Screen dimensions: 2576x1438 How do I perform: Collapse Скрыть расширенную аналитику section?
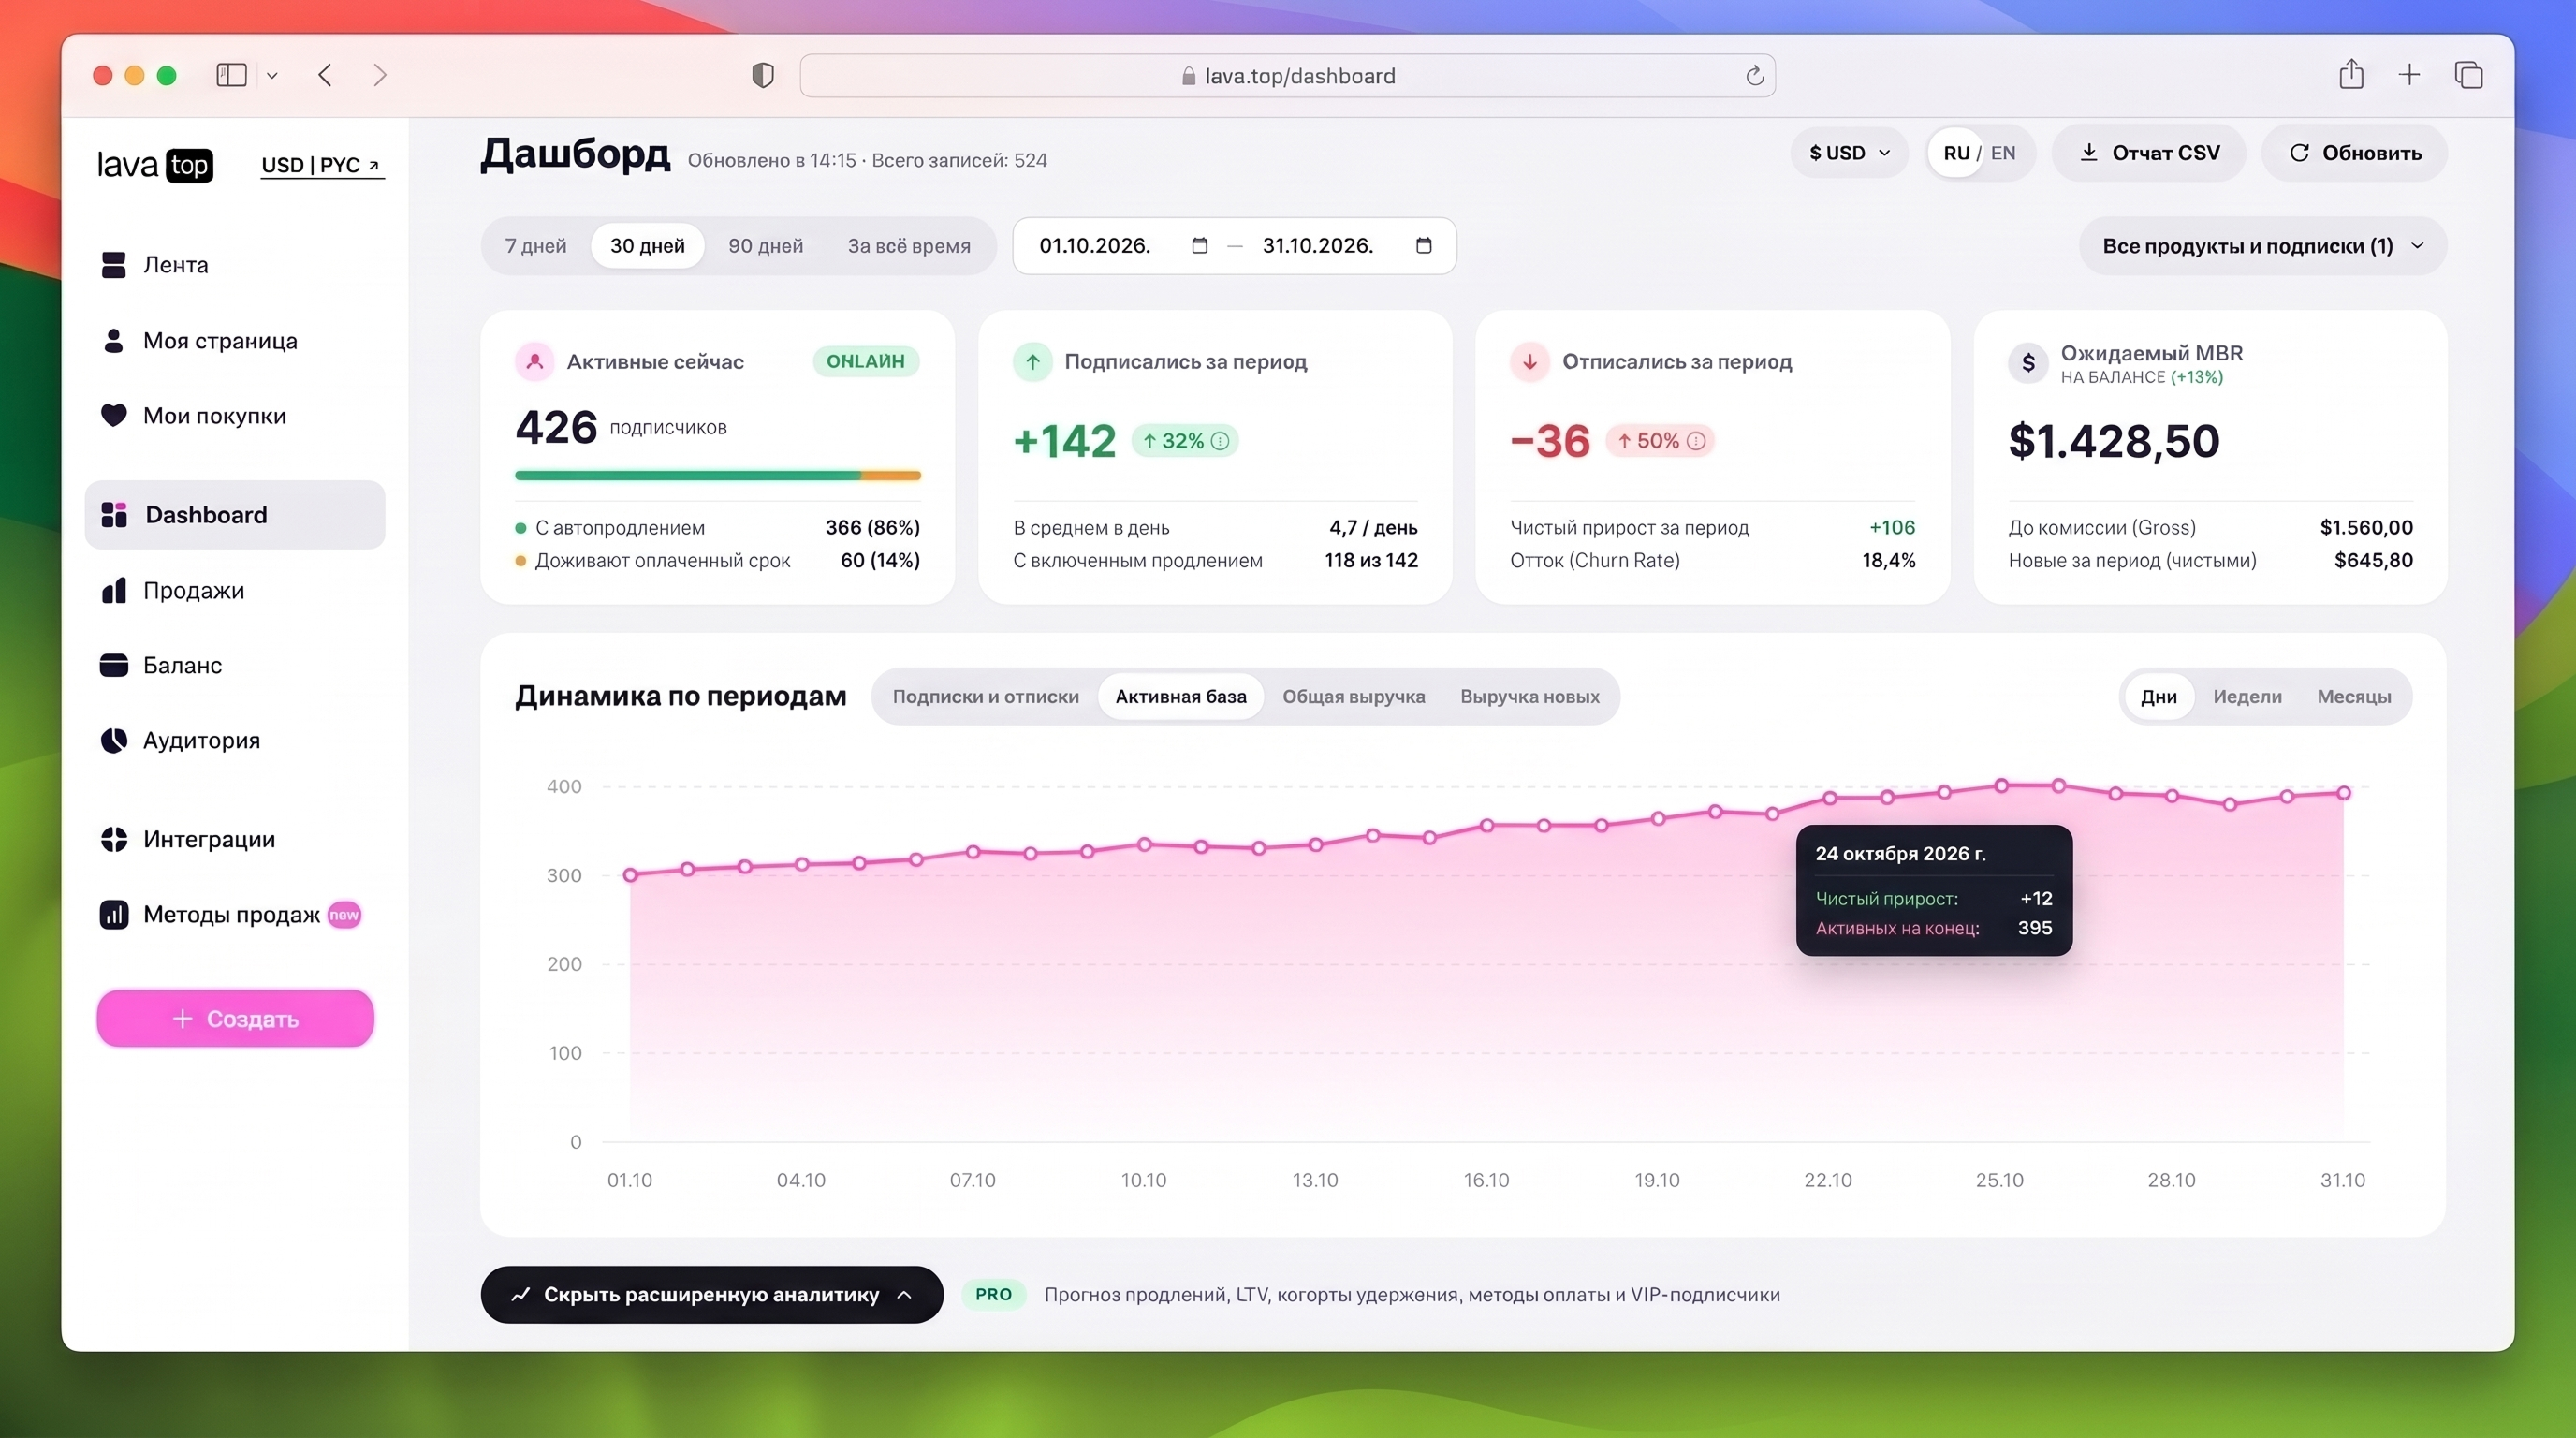coord(712,1295)
